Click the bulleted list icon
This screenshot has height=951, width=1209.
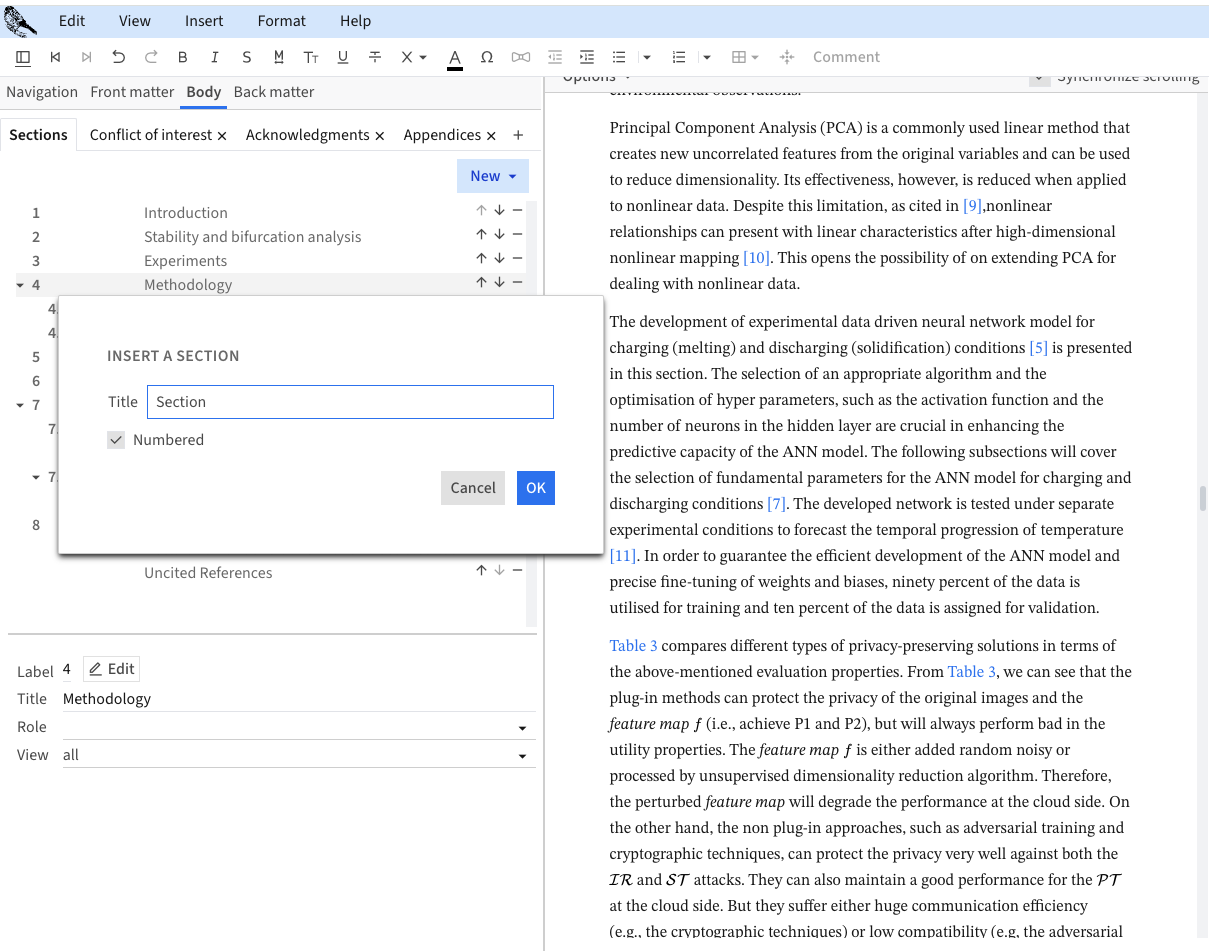(x=619, y=57)
